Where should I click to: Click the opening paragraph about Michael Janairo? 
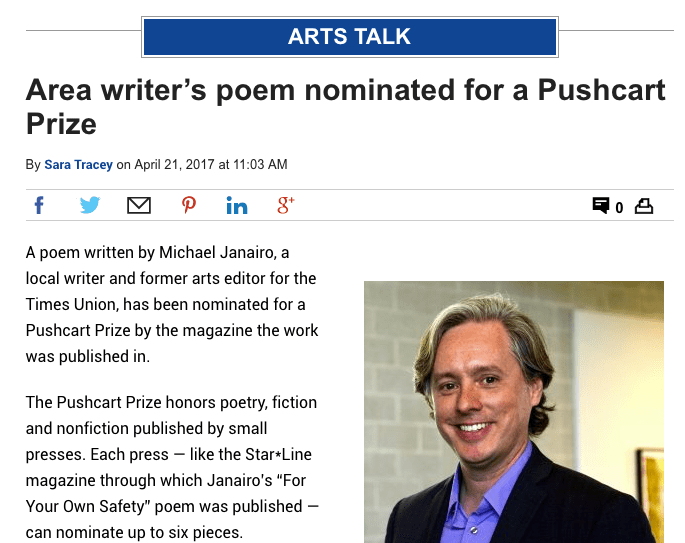tap(171, 304)
